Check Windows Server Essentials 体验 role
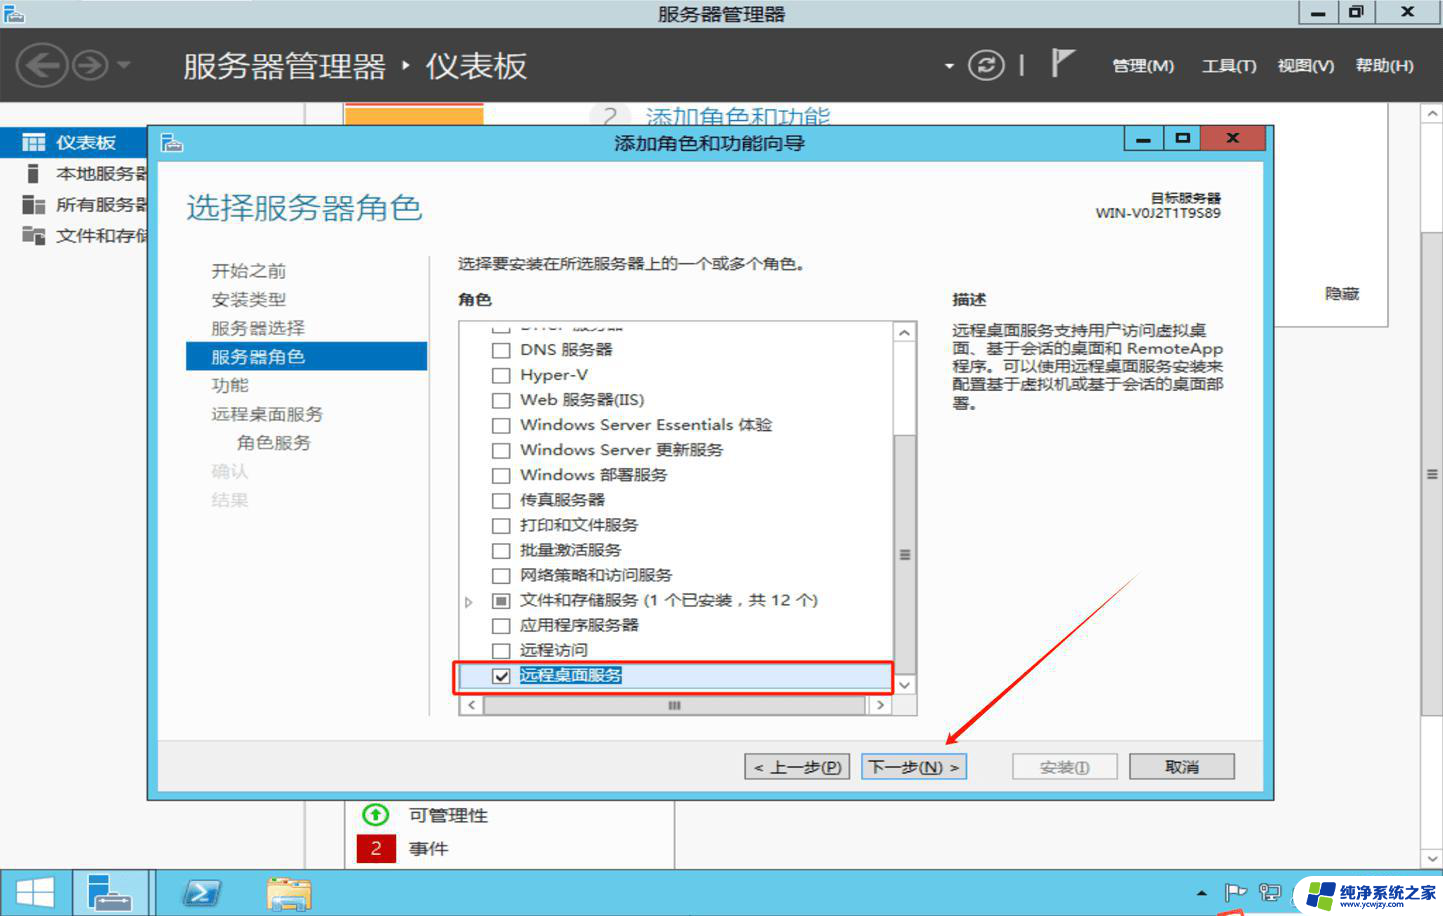 (501, 425)
